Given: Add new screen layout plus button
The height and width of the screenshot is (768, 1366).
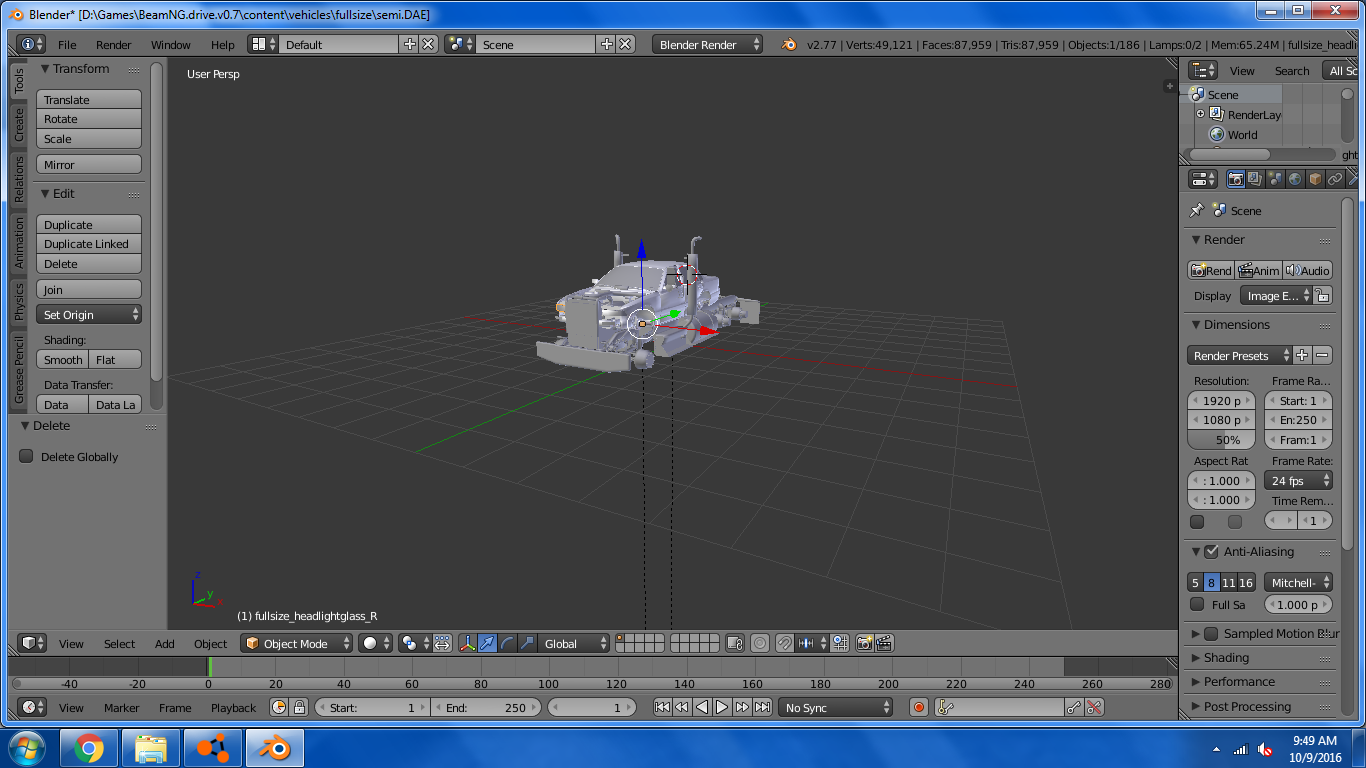Looking at the screenshot, I should (x=409, y=44).
